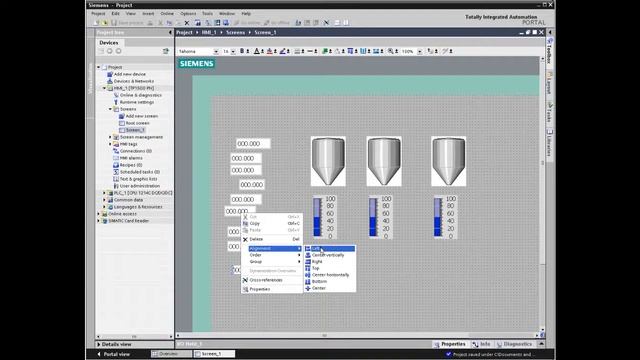The image size is (640, 360).
Task: Collapse the Project tree node
Action: (98, 67)
